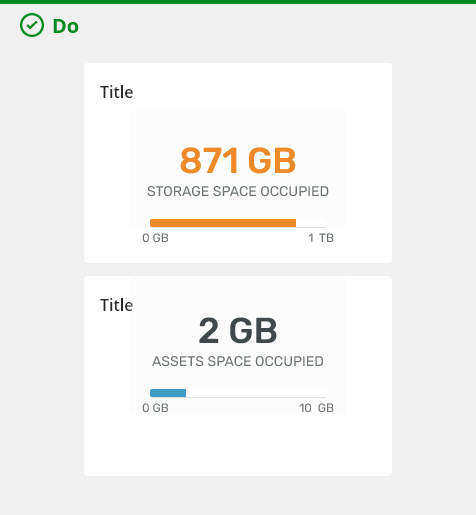Click the storage card's white background
476x515 pixels.
[x=368, y=163]
